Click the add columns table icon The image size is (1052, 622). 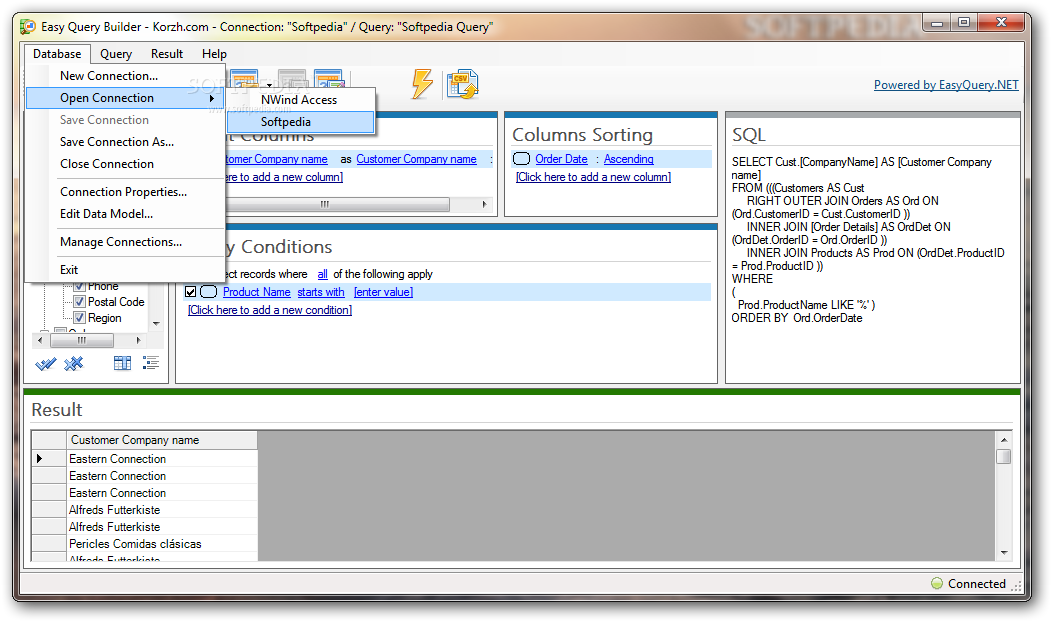[x=122, y=364]
